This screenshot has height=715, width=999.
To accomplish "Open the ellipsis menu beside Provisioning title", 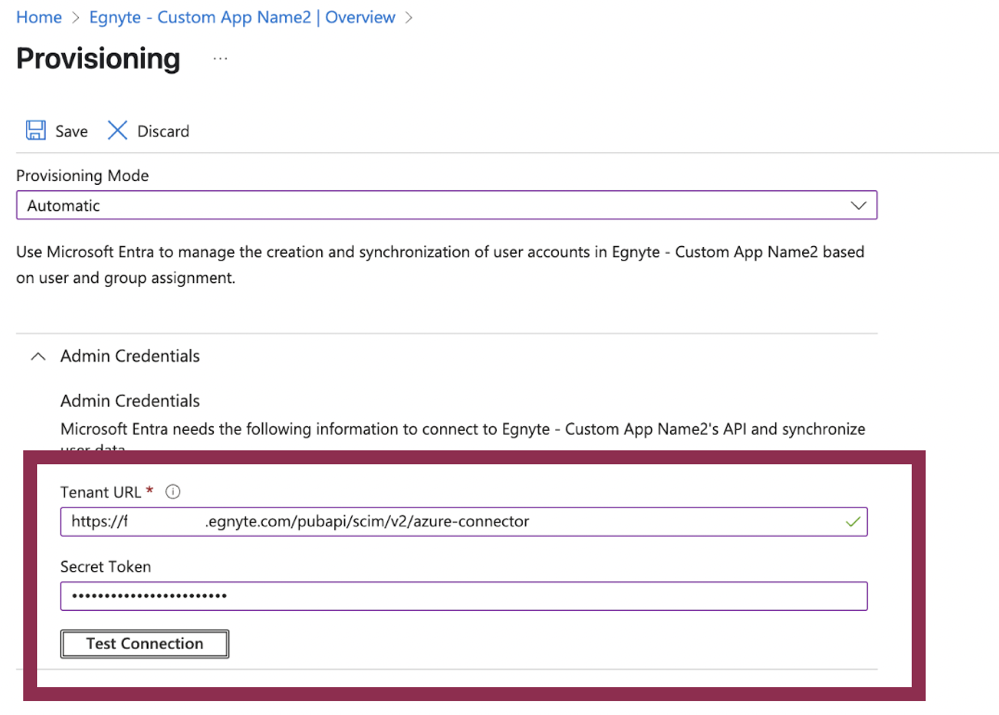I will (222, 60).
